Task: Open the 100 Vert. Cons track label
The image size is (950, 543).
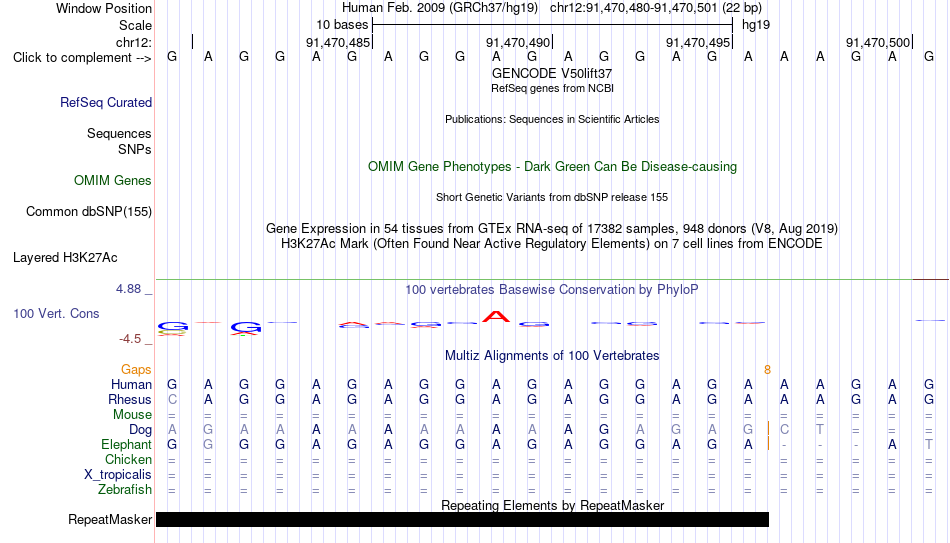Action: pyautogui.click(x=56, y=313)
